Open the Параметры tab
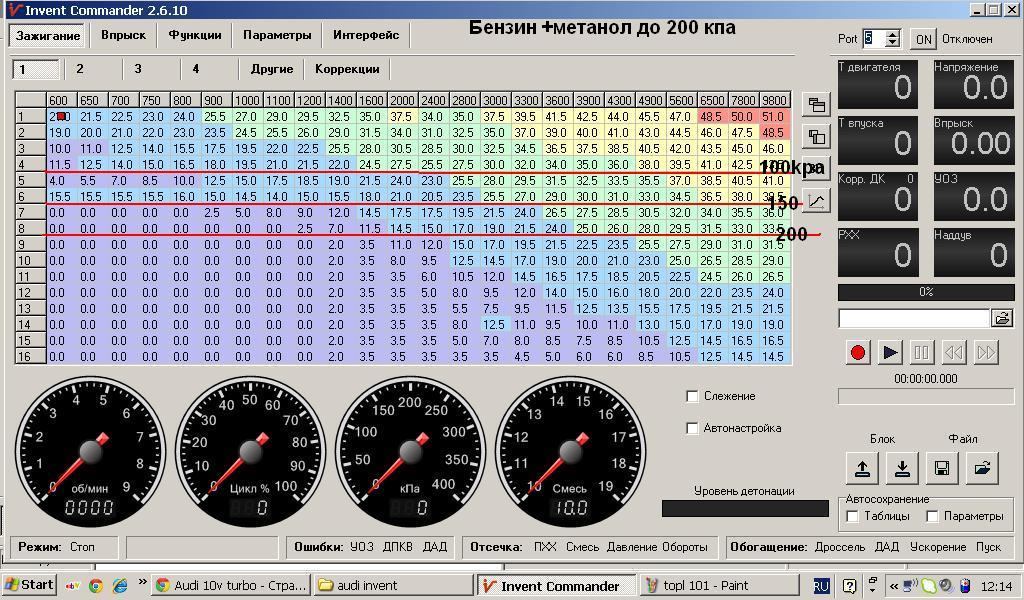1024x600 pixels. pos(277,35)
